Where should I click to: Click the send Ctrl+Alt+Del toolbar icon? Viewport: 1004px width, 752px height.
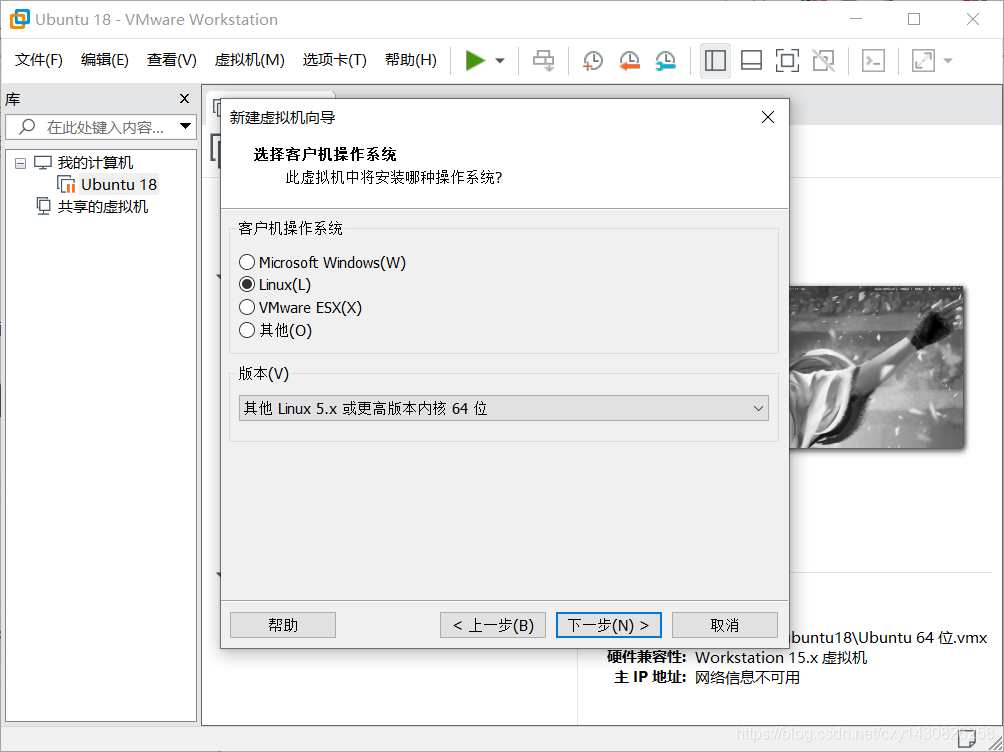coord(544,61)
